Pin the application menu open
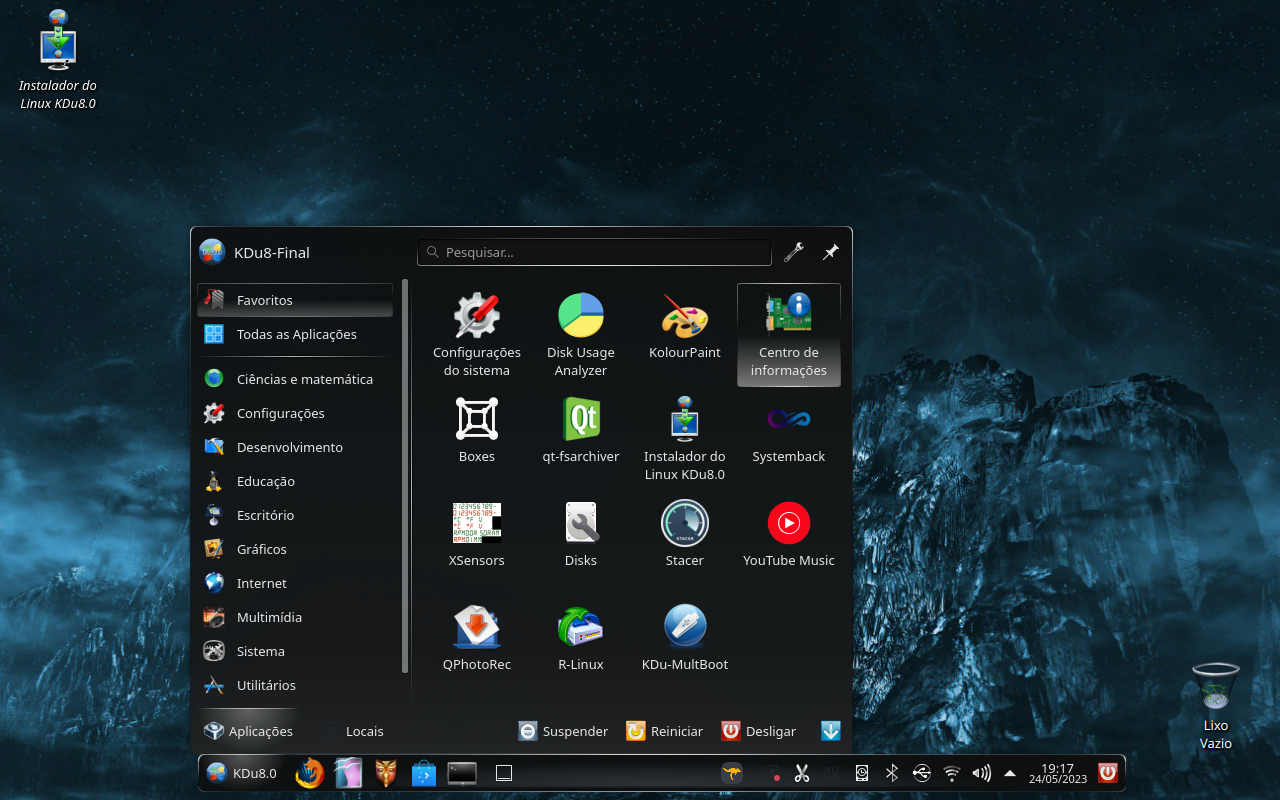The image size is (1280, 800). pyautogui.click(x=831, y=252)
